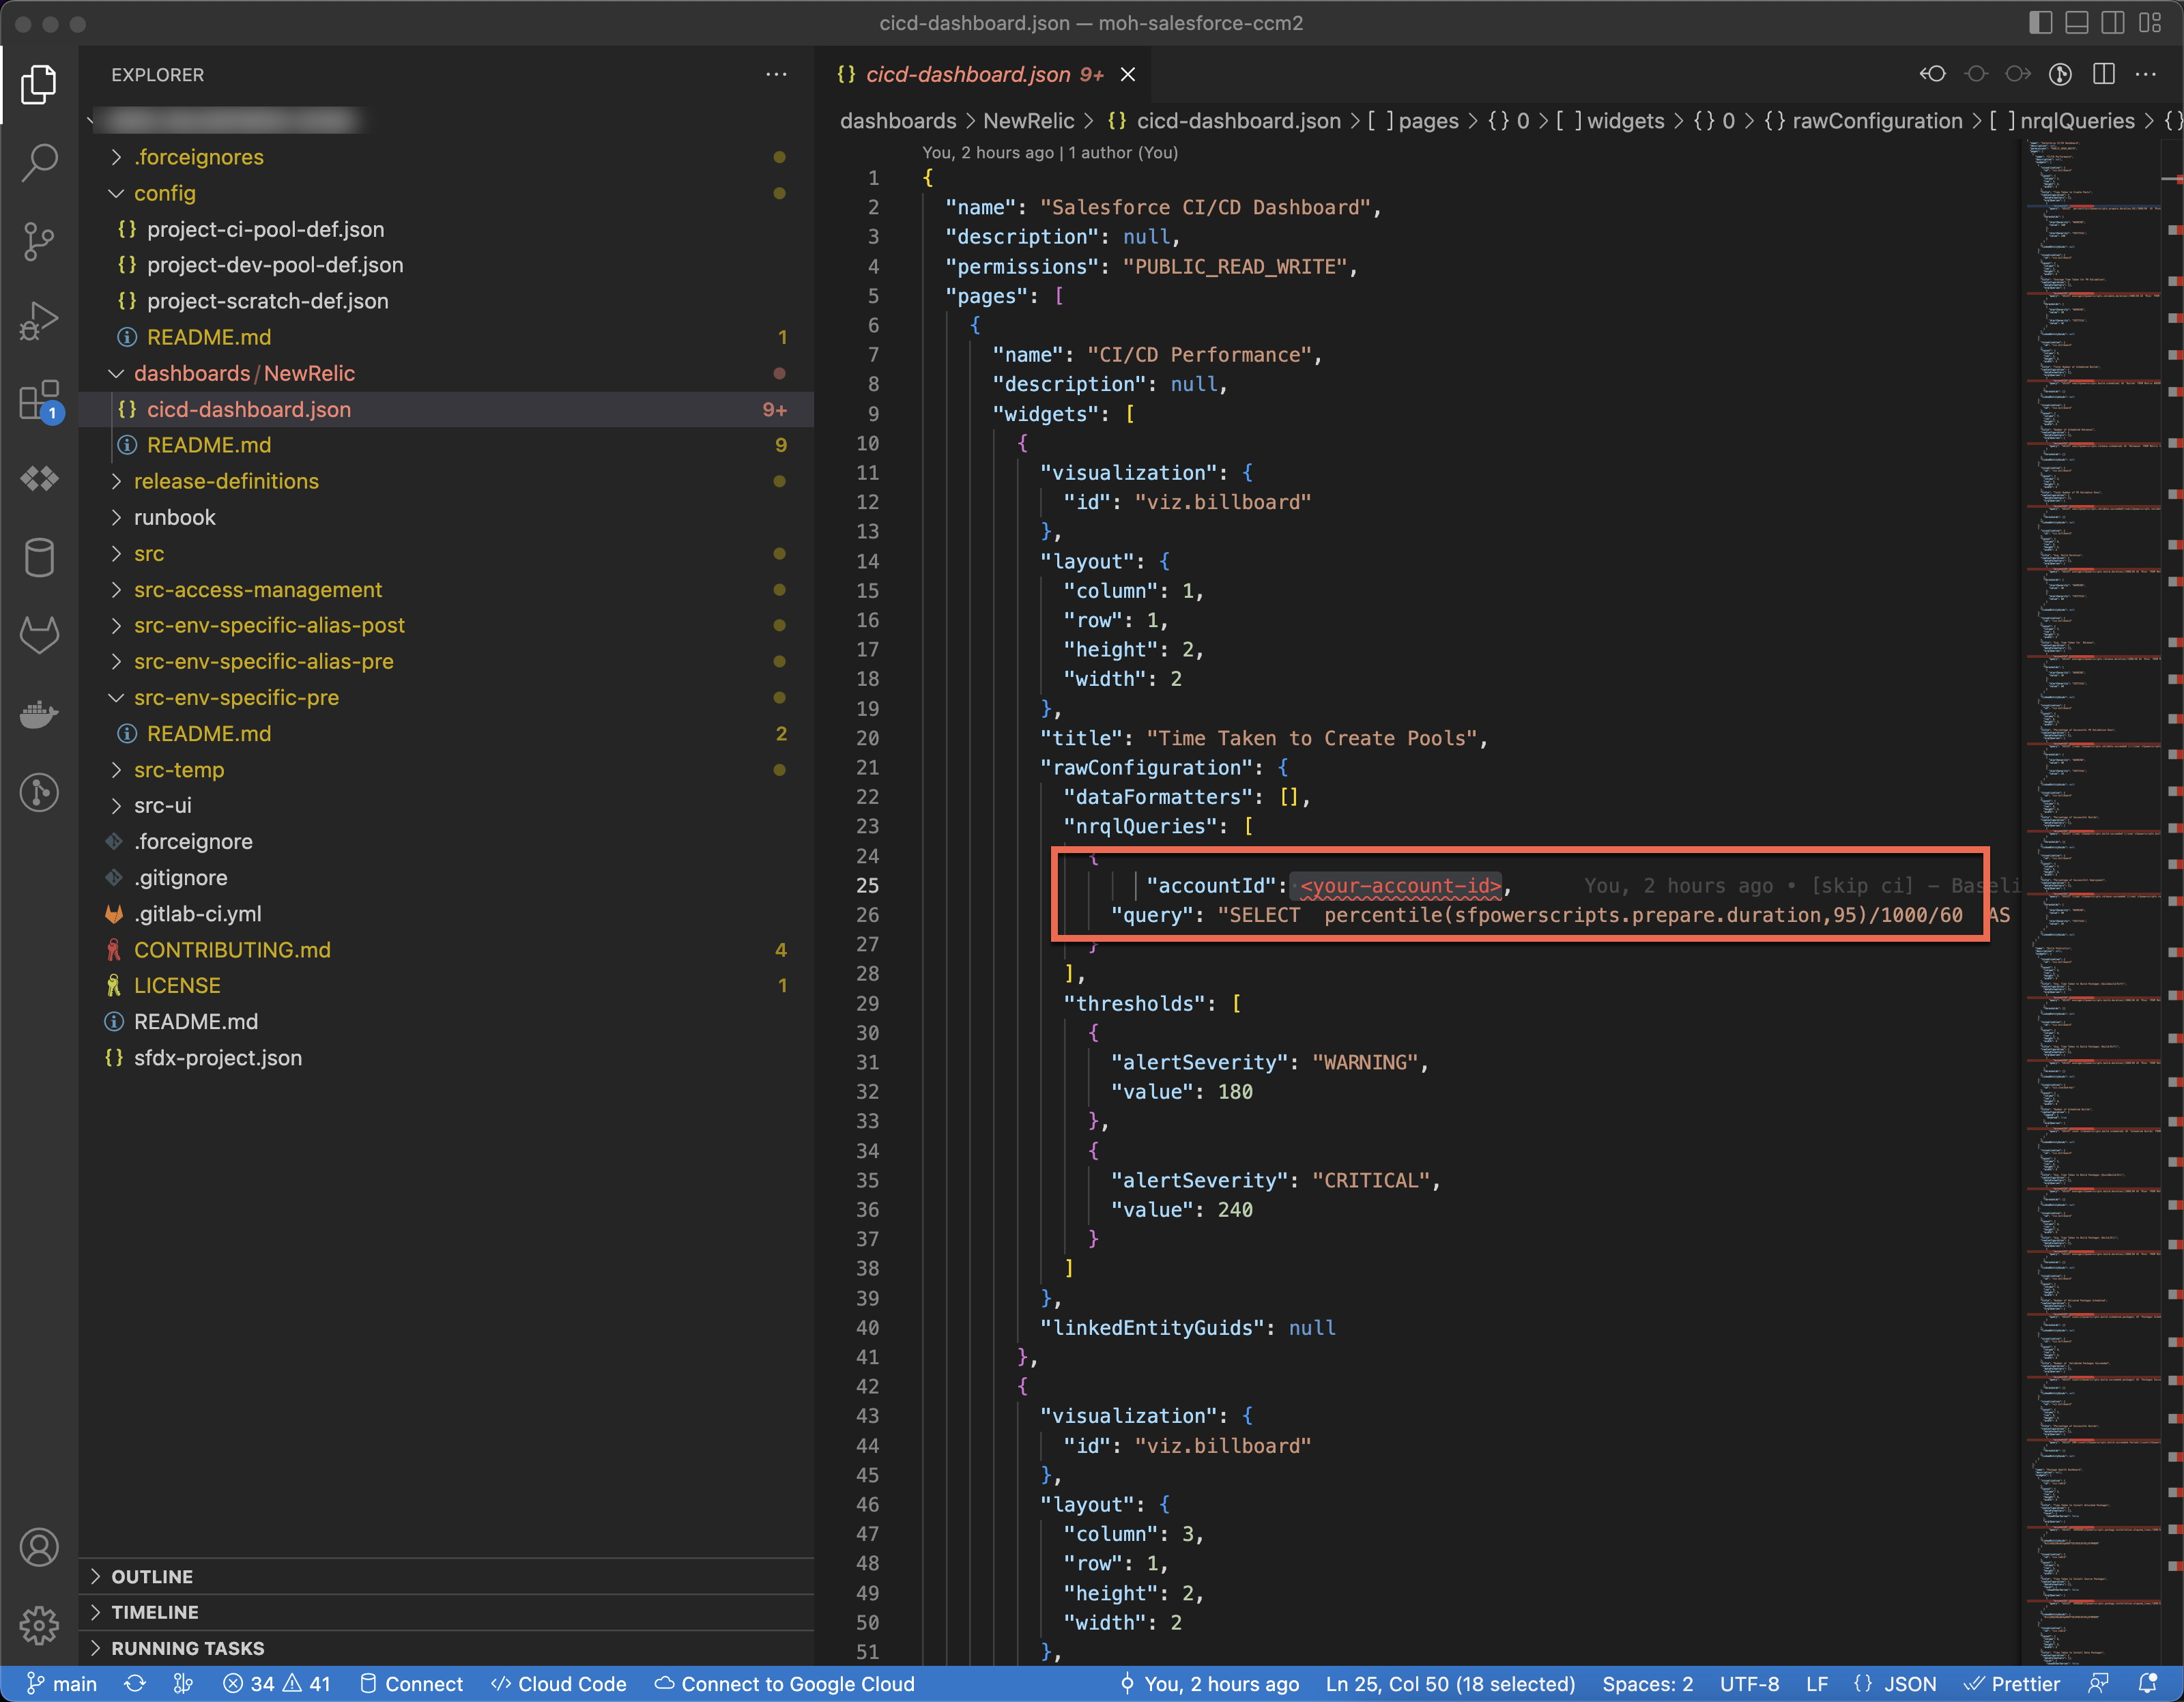
Task: Click Connect in status bar
Action: click(x=411, y=1684)
